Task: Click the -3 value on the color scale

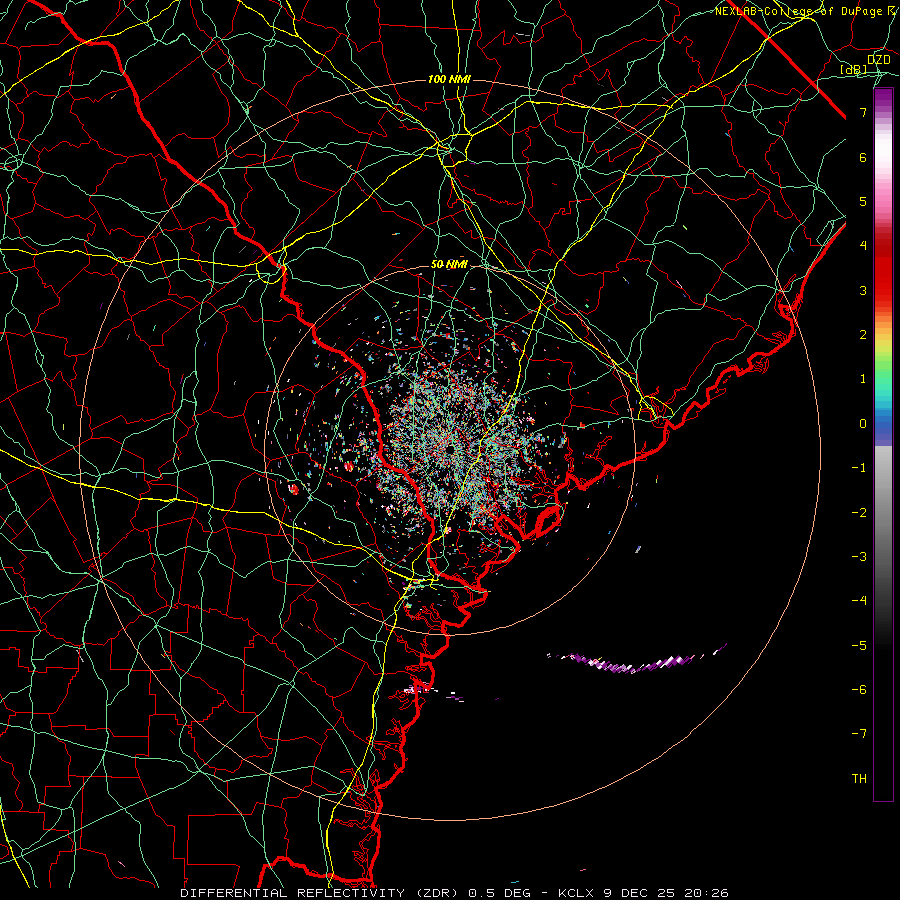Action: click(x=859, y=557)
